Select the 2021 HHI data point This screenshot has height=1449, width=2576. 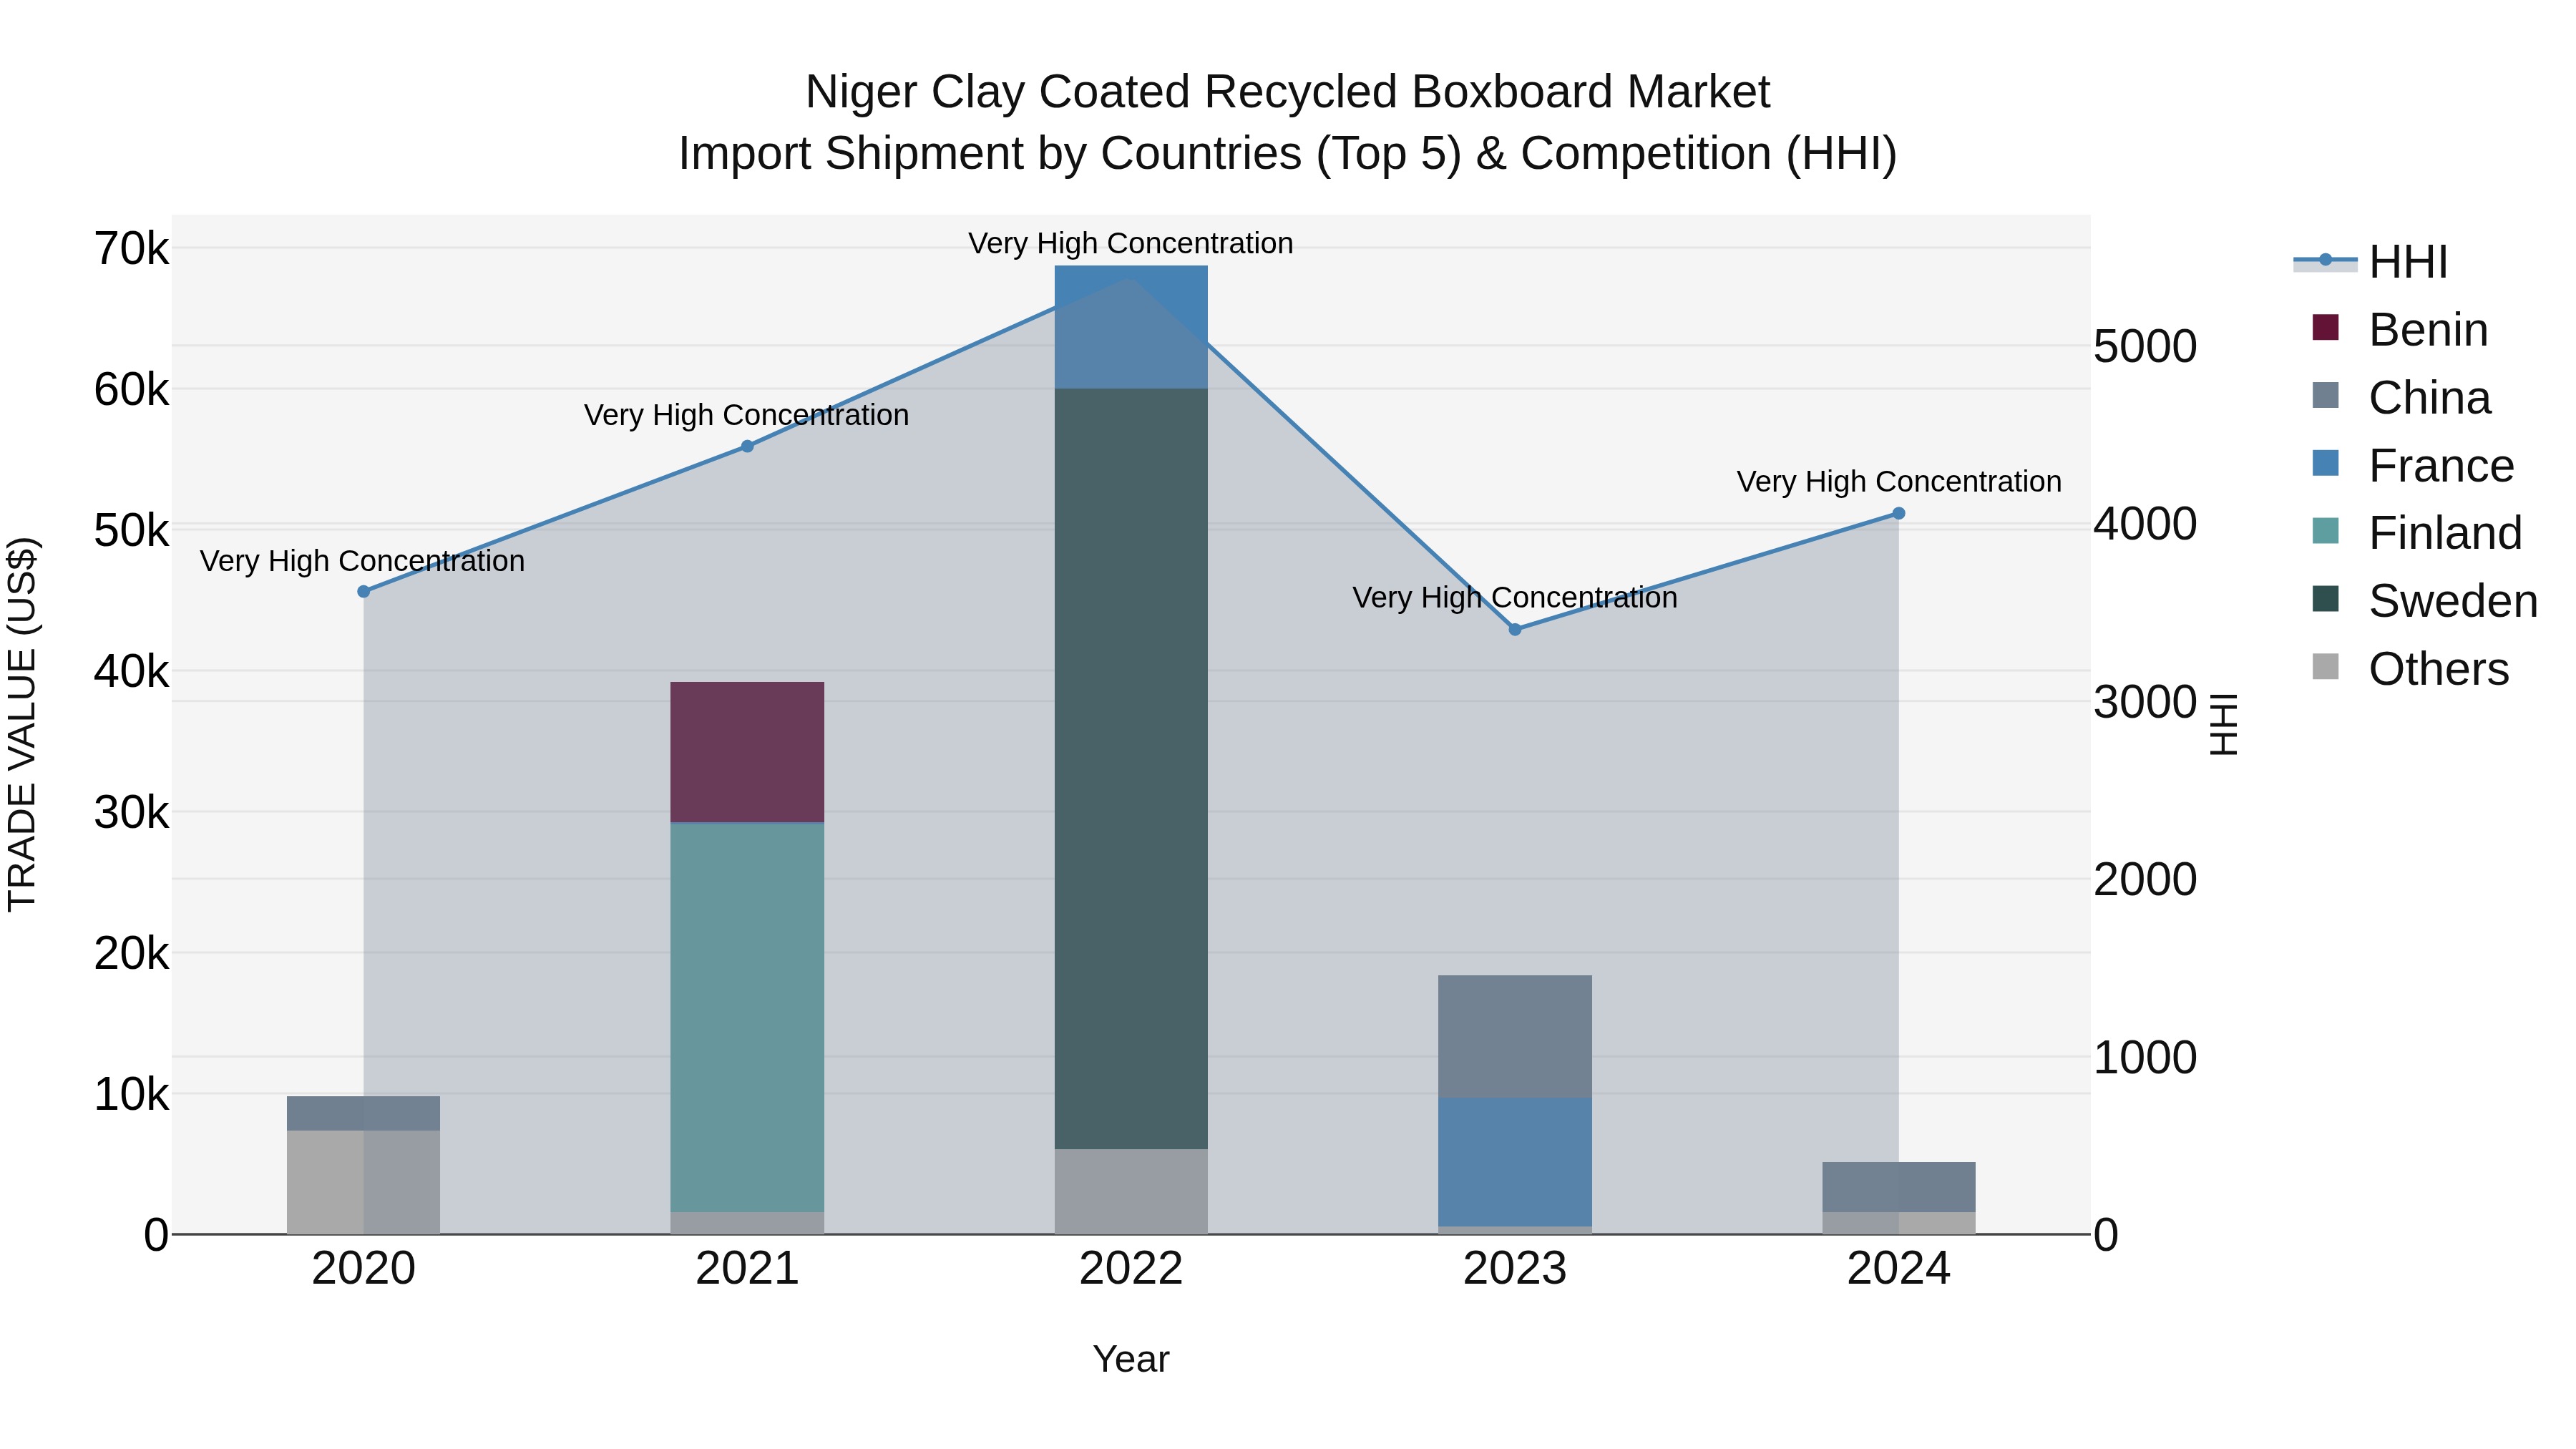tap(747, 447)
